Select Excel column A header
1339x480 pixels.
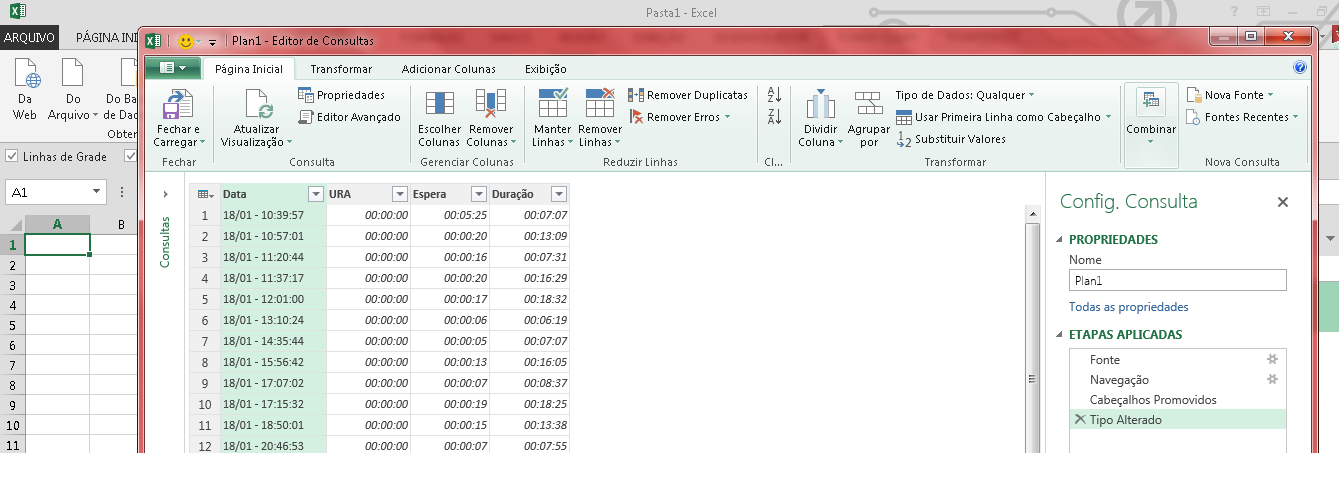click(58, 224)
